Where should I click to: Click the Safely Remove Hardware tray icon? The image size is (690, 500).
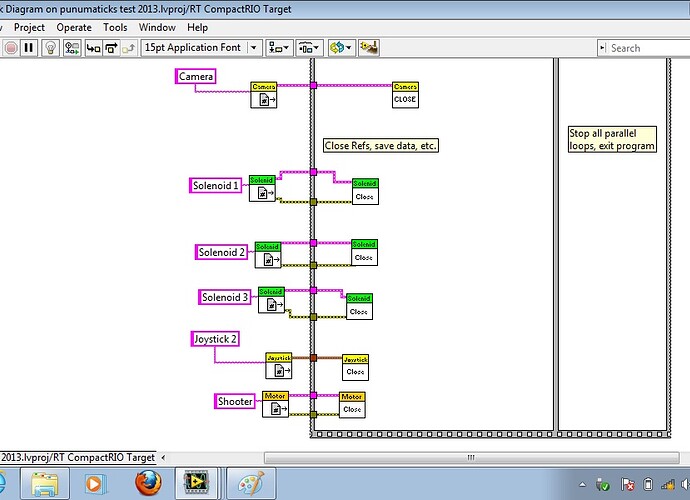point(602,485)
